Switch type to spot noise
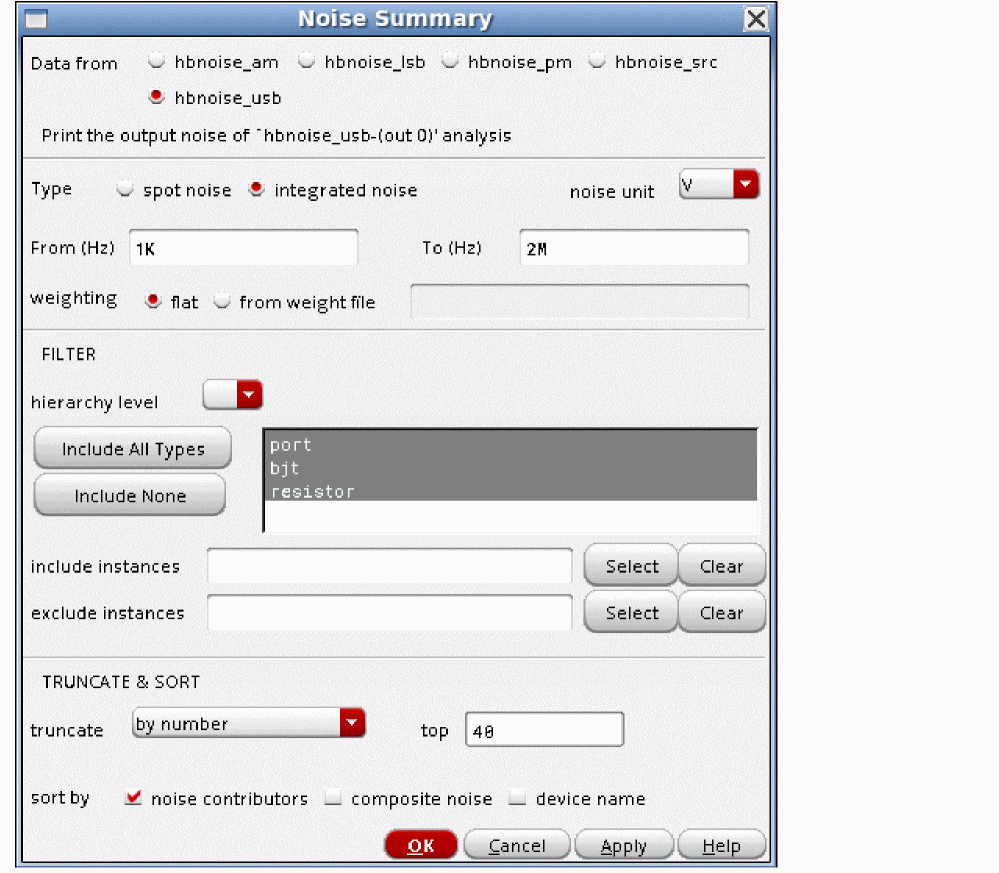The image size is (999, 873). 125,190
